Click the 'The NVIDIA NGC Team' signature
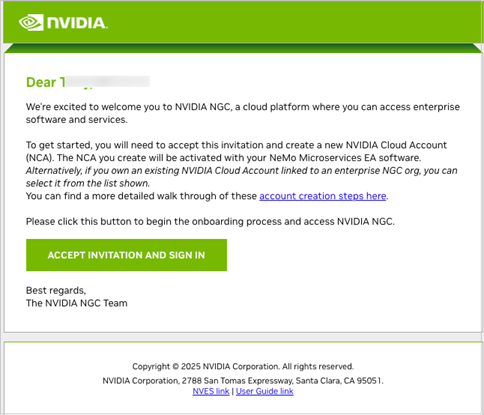The image size is (484, 415). [77, 303]
